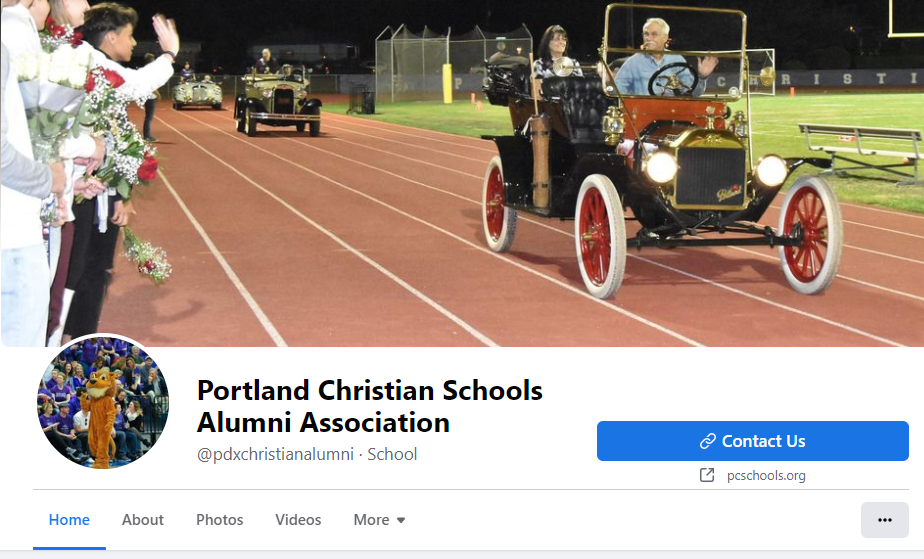Open the More tab dropdown arrow
This screenshot has height=559, width=924.
pyautogui.click(x=401, y=520)
